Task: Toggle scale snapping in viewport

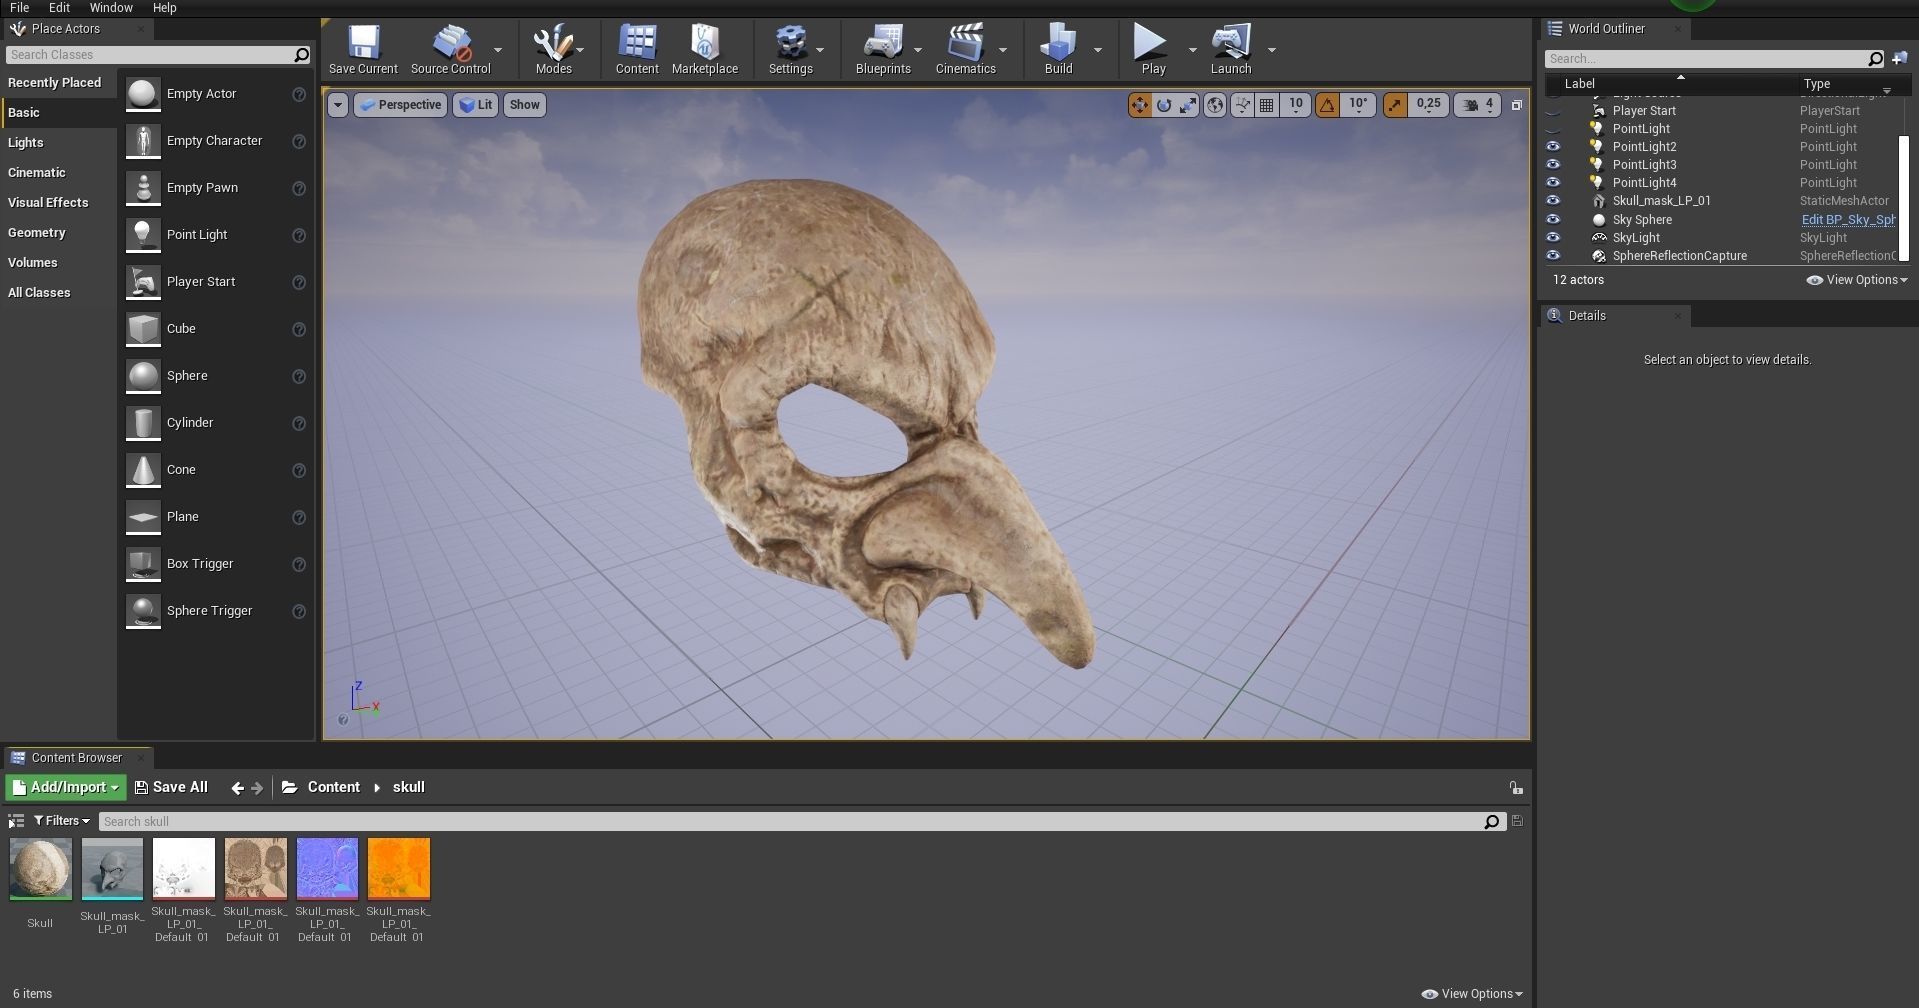Action: click(1395, 105)
